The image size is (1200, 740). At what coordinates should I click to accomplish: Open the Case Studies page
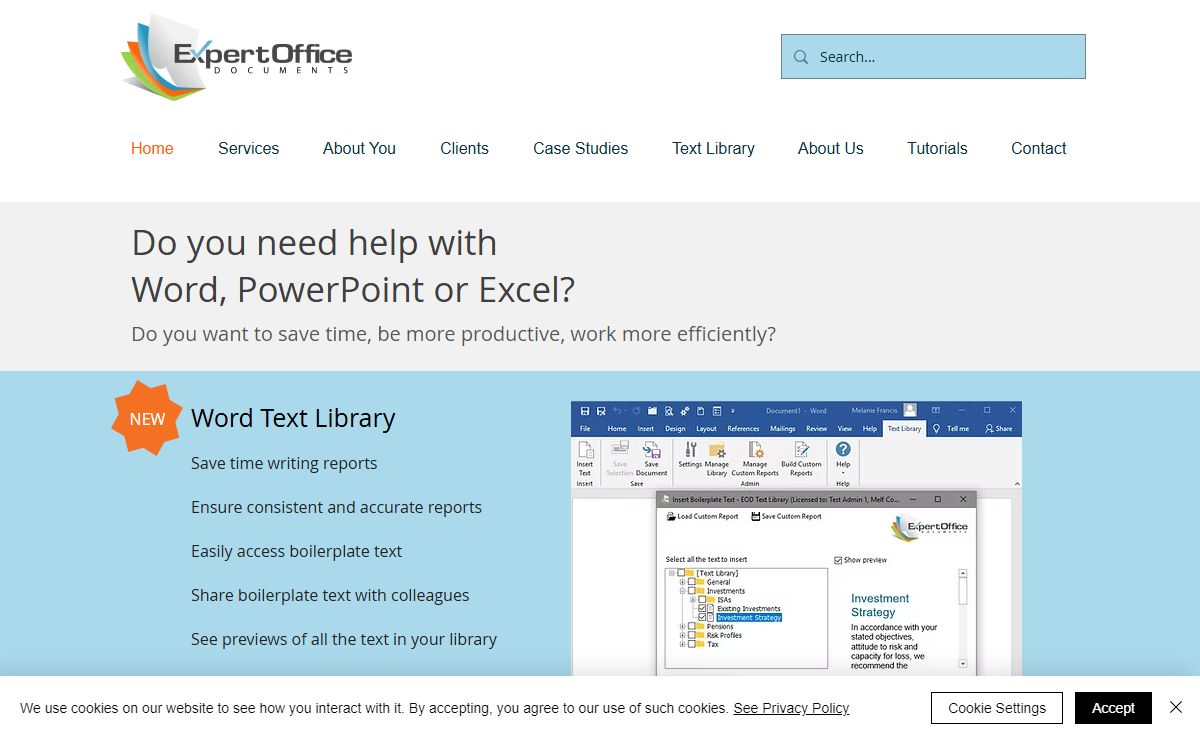[x=581, y=148]
